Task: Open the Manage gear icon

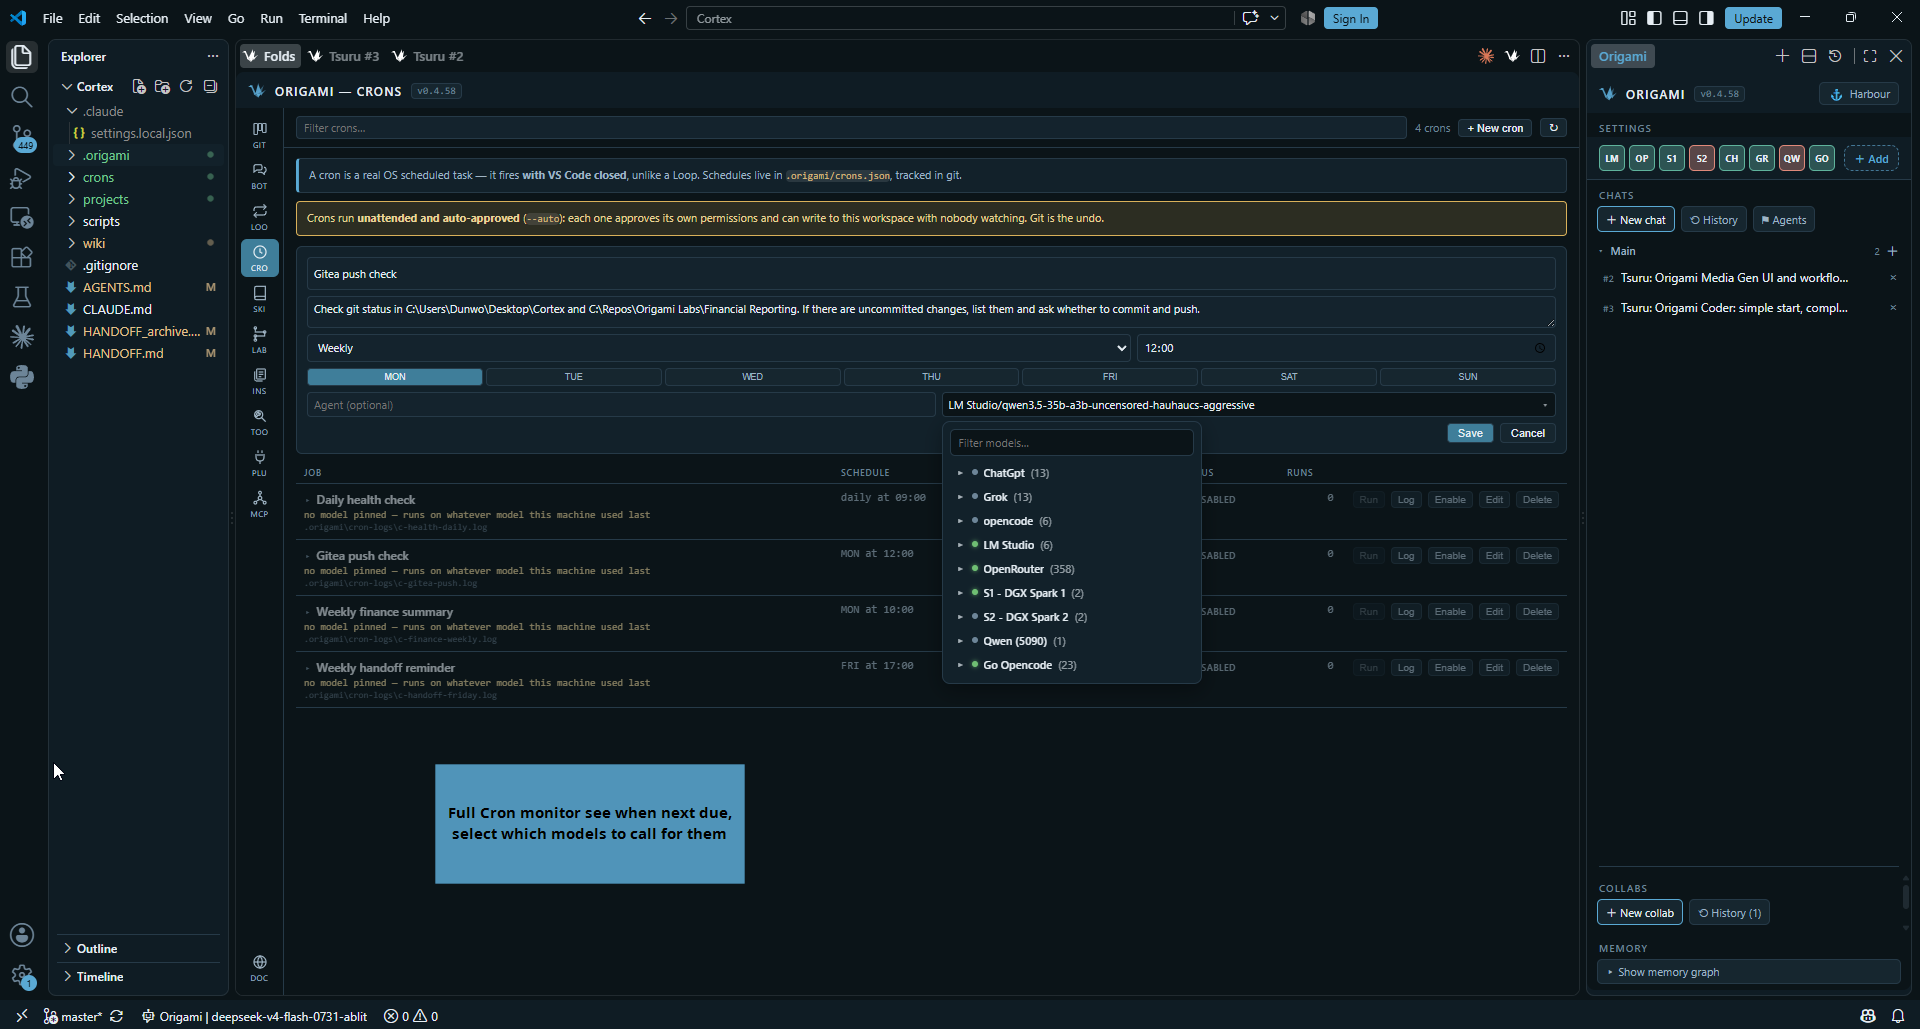Action: pyautogui.click(x=21, y=976)
